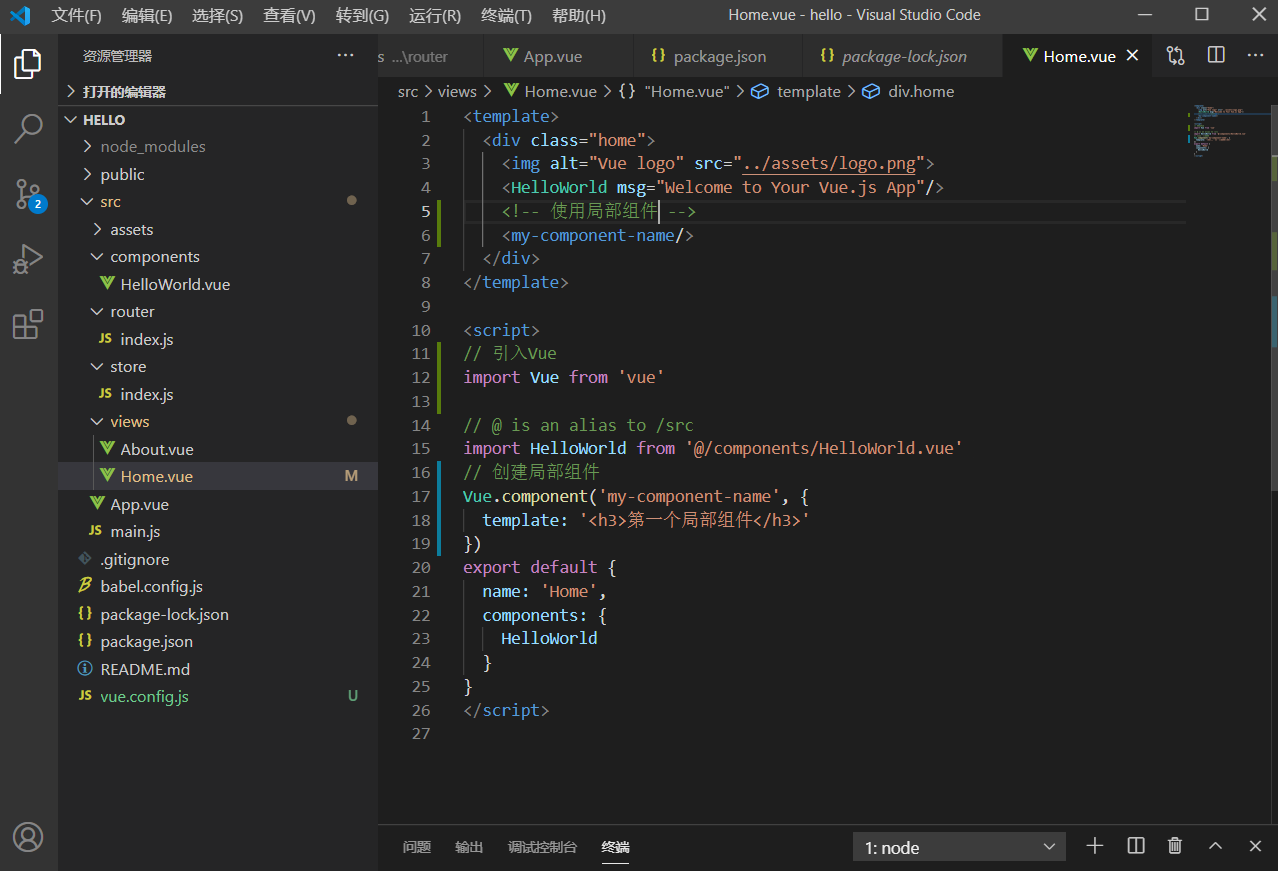Image resolution: width=1278 pixels, height=871 pixels.
Task: Open the 终端(T) menu
Action: 506,15
